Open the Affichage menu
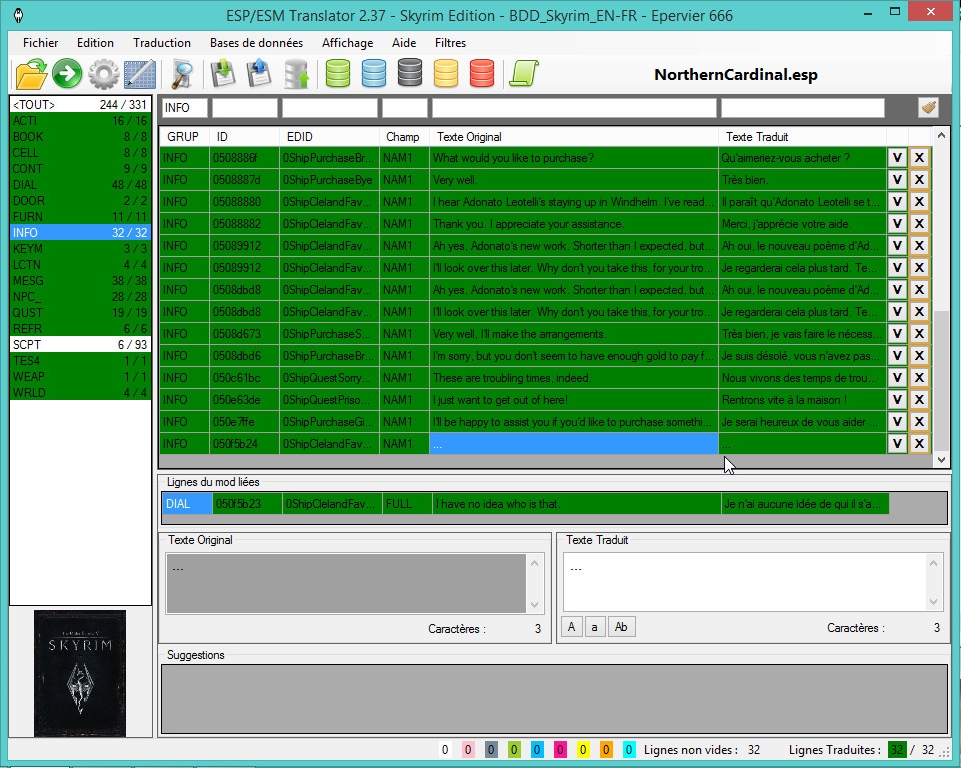961x768 pixels. tap(348, 43)
